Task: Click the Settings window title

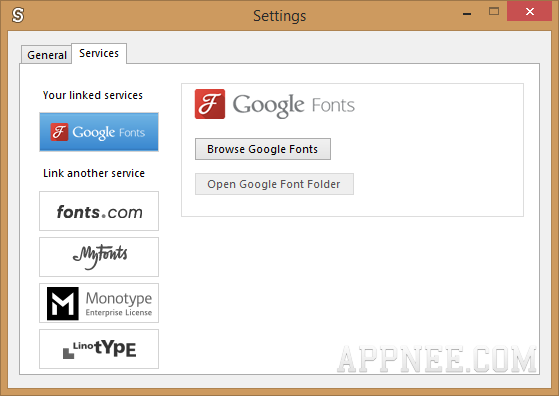Action: (280, 16)
